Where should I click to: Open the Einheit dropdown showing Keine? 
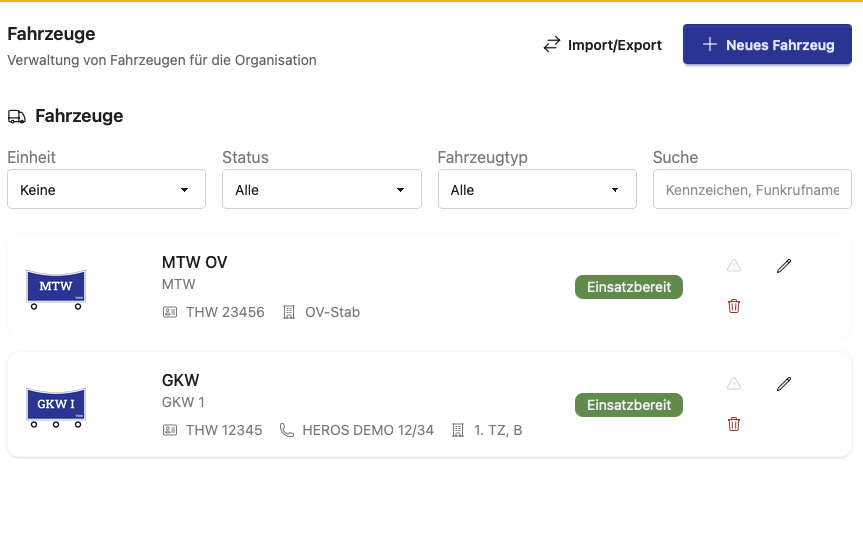point(106,190)
